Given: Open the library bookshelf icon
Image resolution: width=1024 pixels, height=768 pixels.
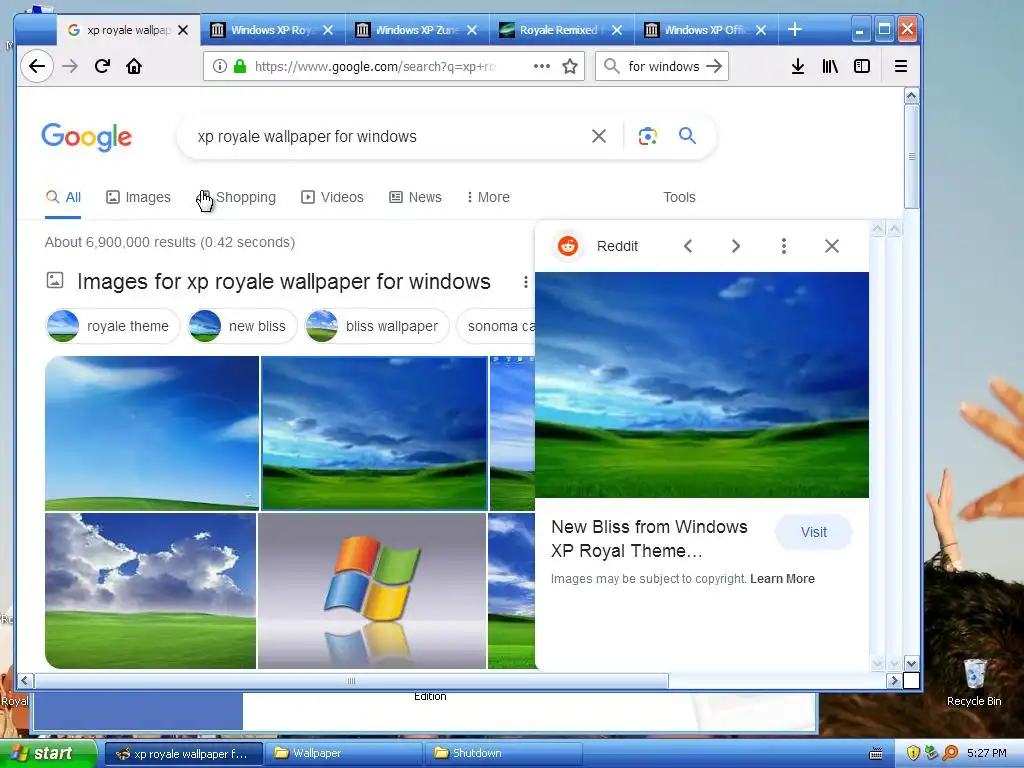Looking at the screenshot, I should tap(829, 66).
